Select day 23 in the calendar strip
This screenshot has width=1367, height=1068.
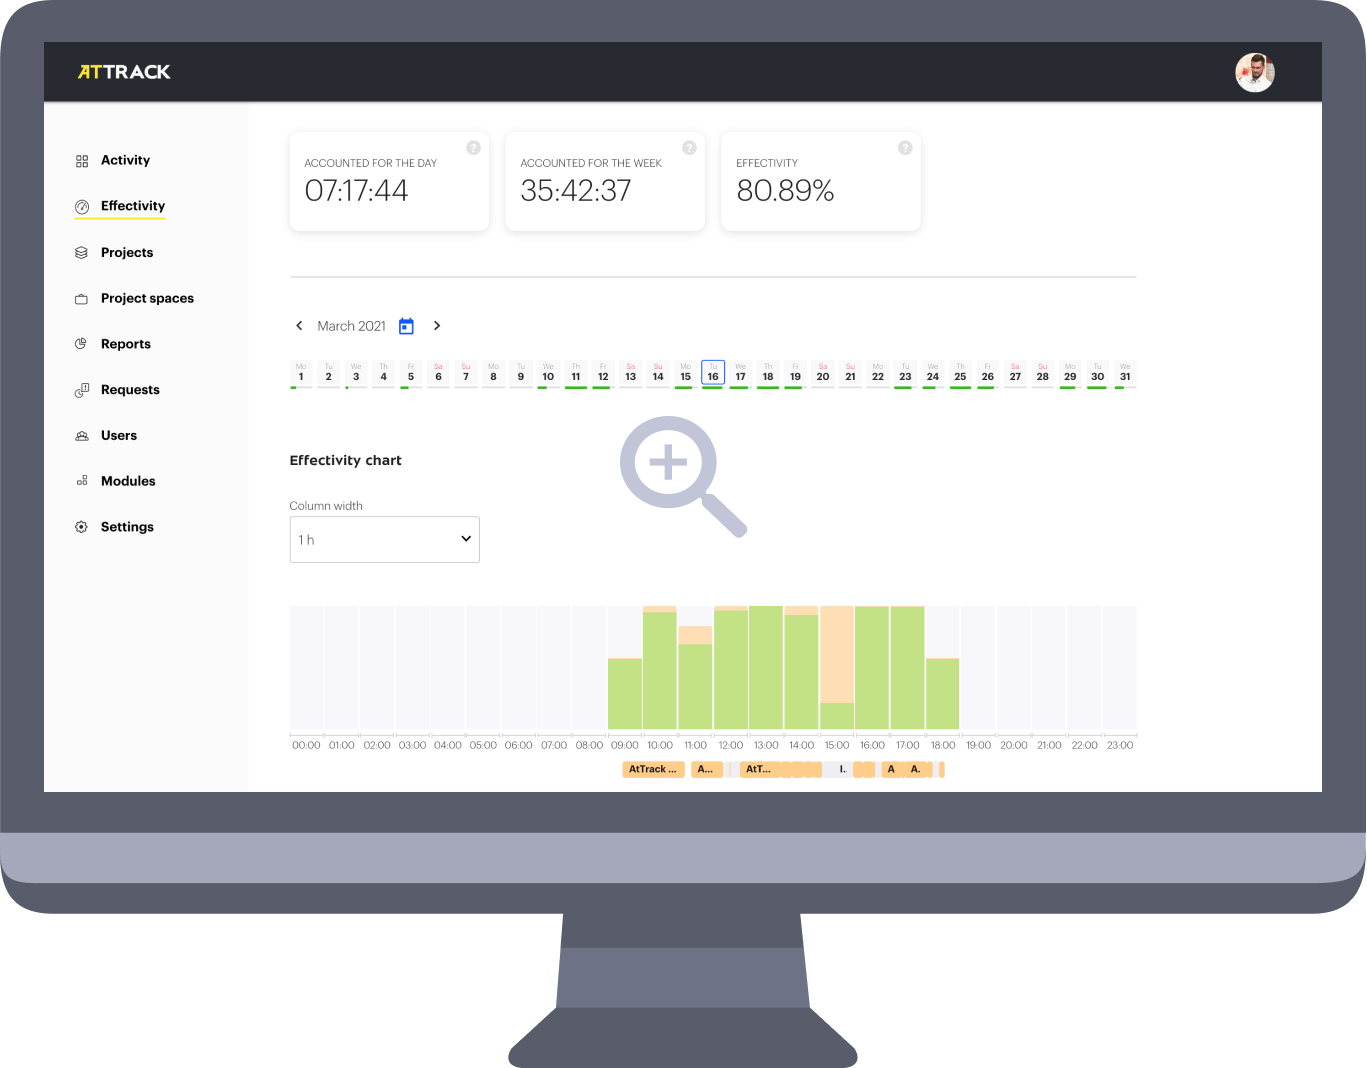(905, 373)
